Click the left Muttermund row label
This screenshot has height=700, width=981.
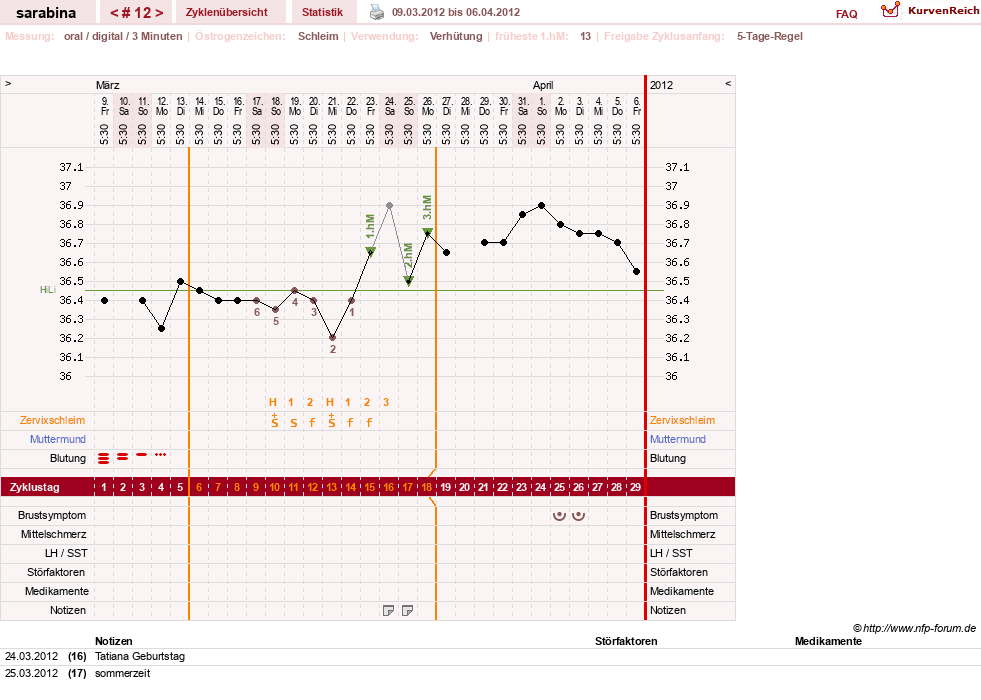click(x=58, y=439)
